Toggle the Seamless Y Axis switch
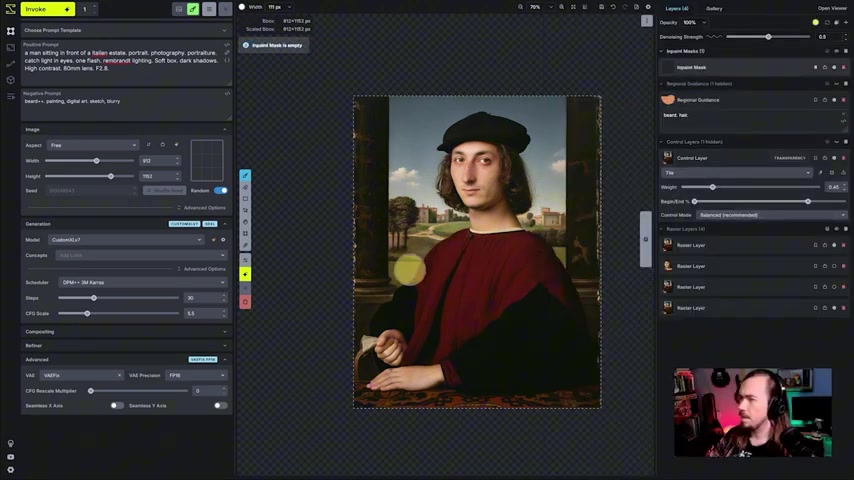Viewport: 854px width, 480px height. coord(221,405)
